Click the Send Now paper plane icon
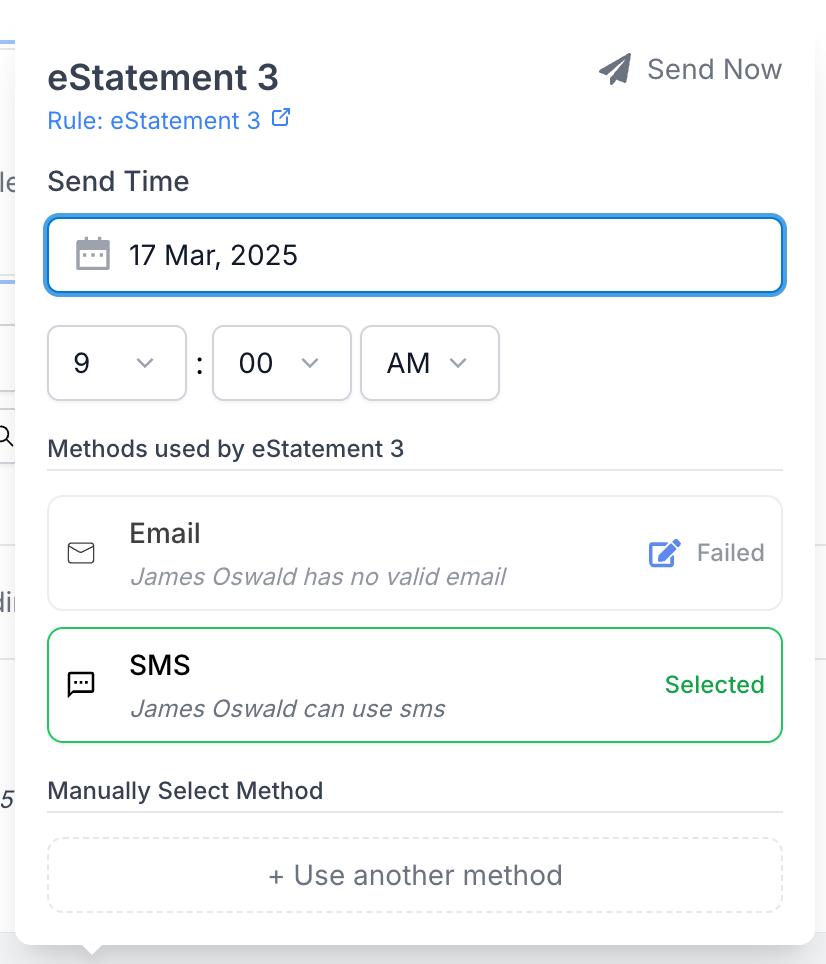The width and height of the screenshot is (826, 964). 614,68
